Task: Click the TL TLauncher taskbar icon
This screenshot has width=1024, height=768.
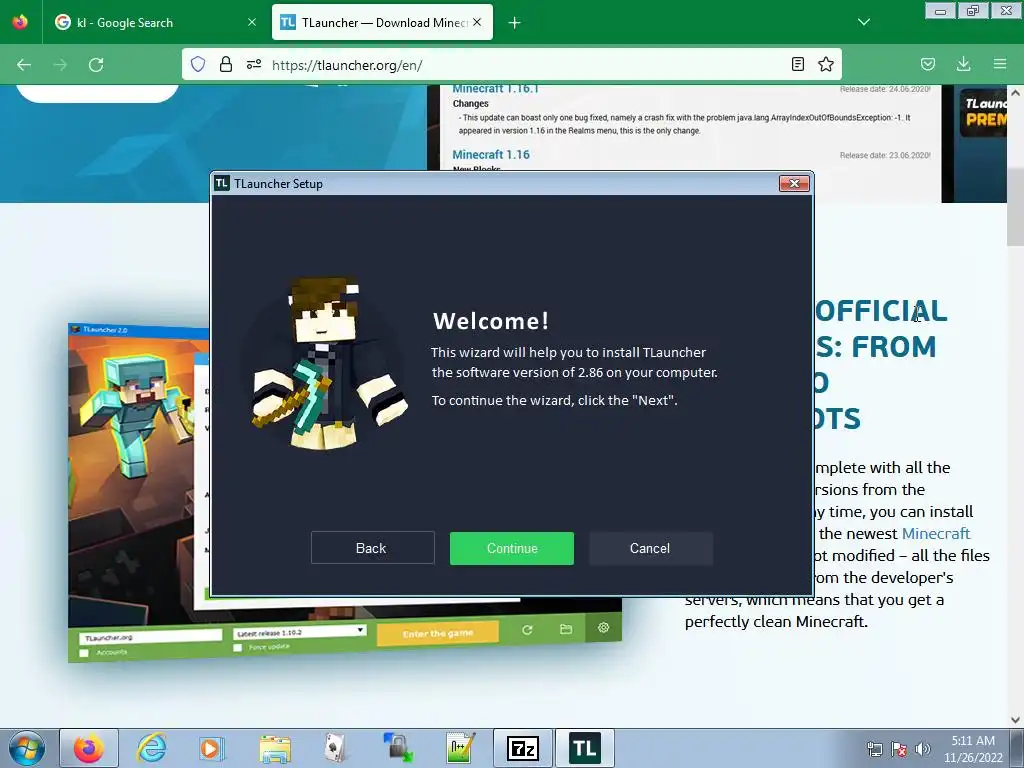Action: click(x=584, y=748)
